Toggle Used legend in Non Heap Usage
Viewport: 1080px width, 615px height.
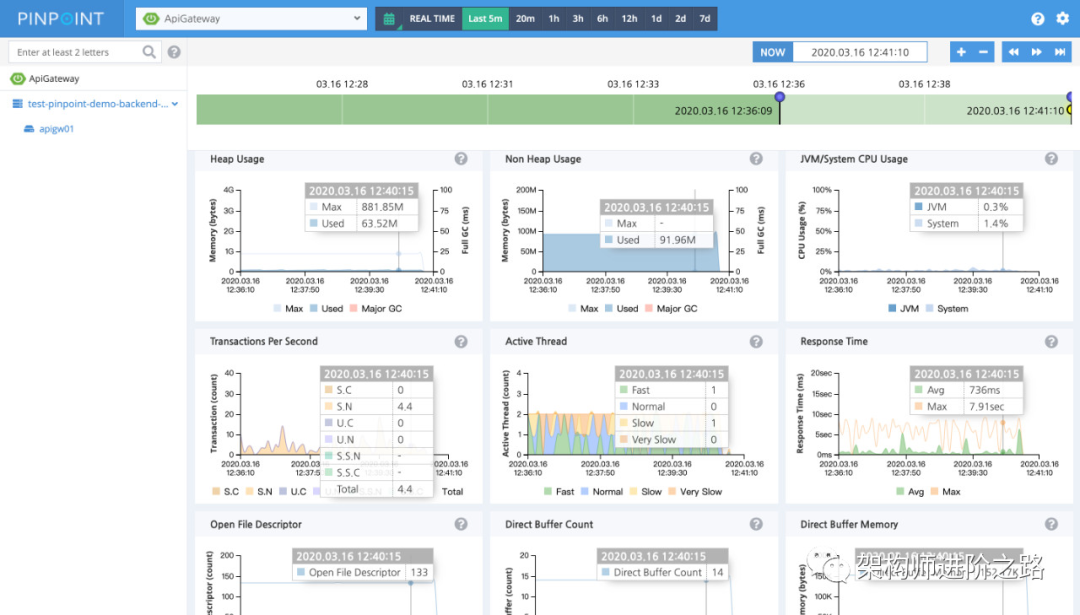point(621,309)
